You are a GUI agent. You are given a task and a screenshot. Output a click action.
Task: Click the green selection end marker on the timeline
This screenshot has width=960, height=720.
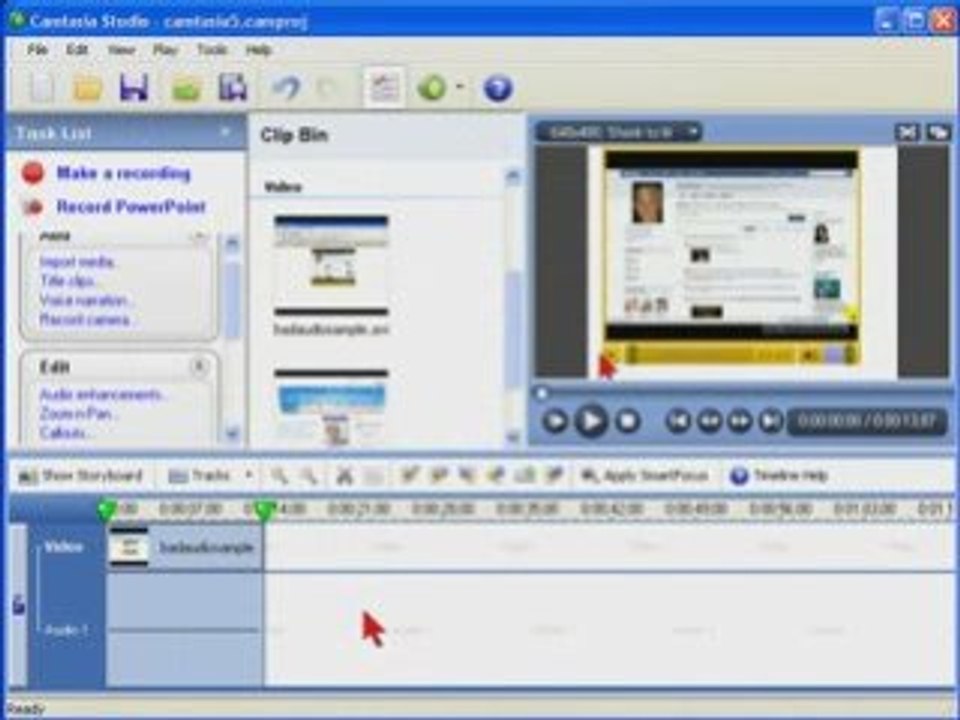264,509
